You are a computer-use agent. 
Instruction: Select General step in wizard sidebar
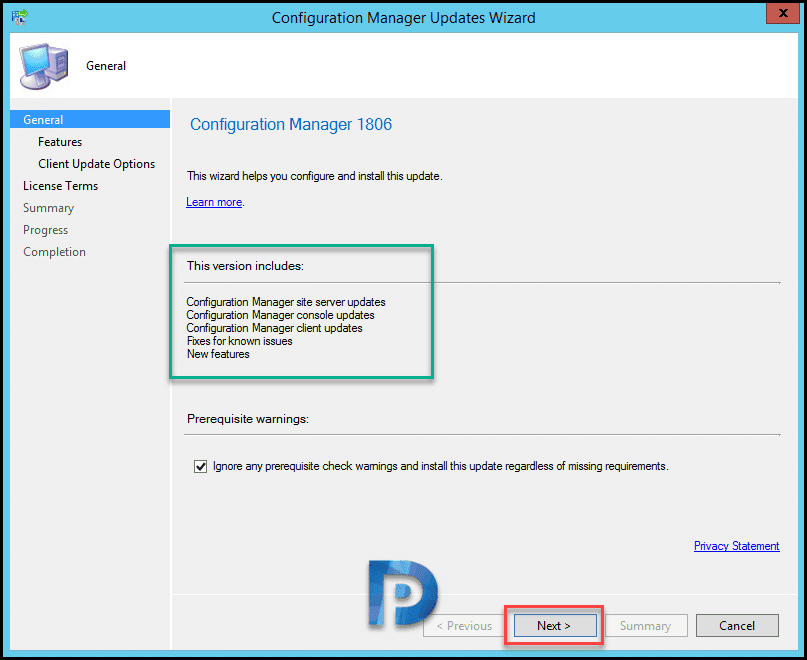click(90, 119)
